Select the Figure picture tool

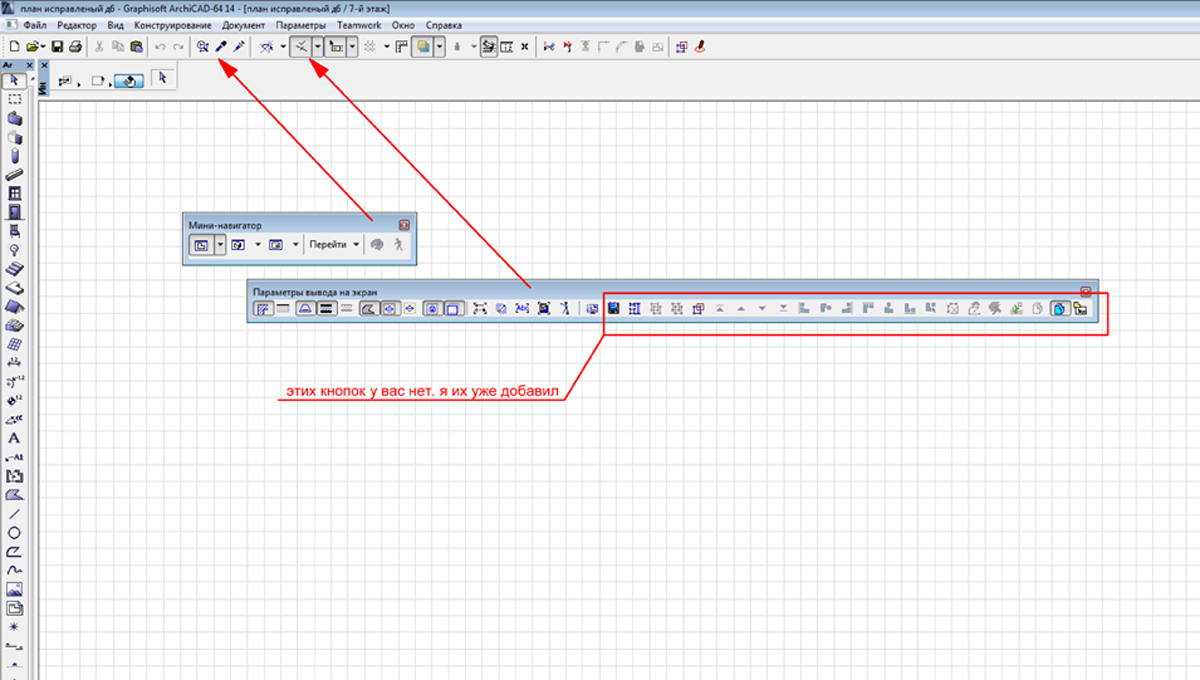[14, 589]
